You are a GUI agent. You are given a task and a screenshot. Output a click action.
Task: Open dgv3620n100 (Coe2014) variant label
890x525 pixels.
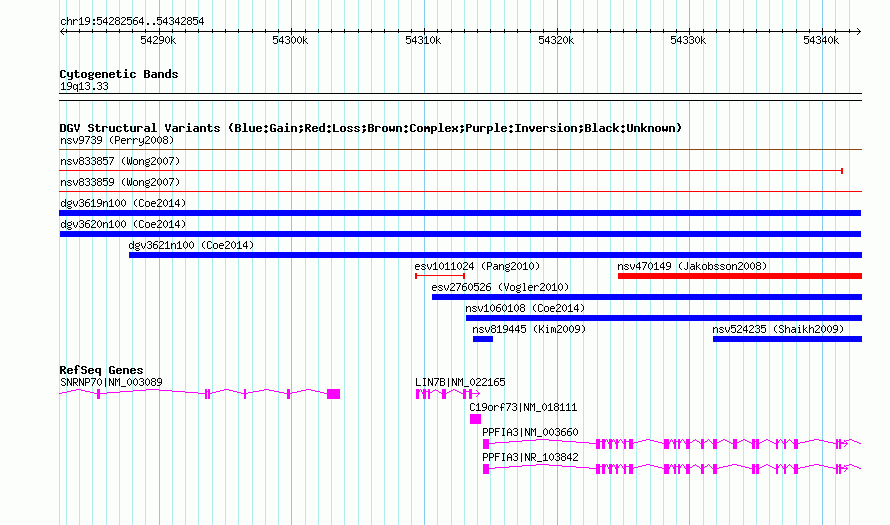pos(123,224)
